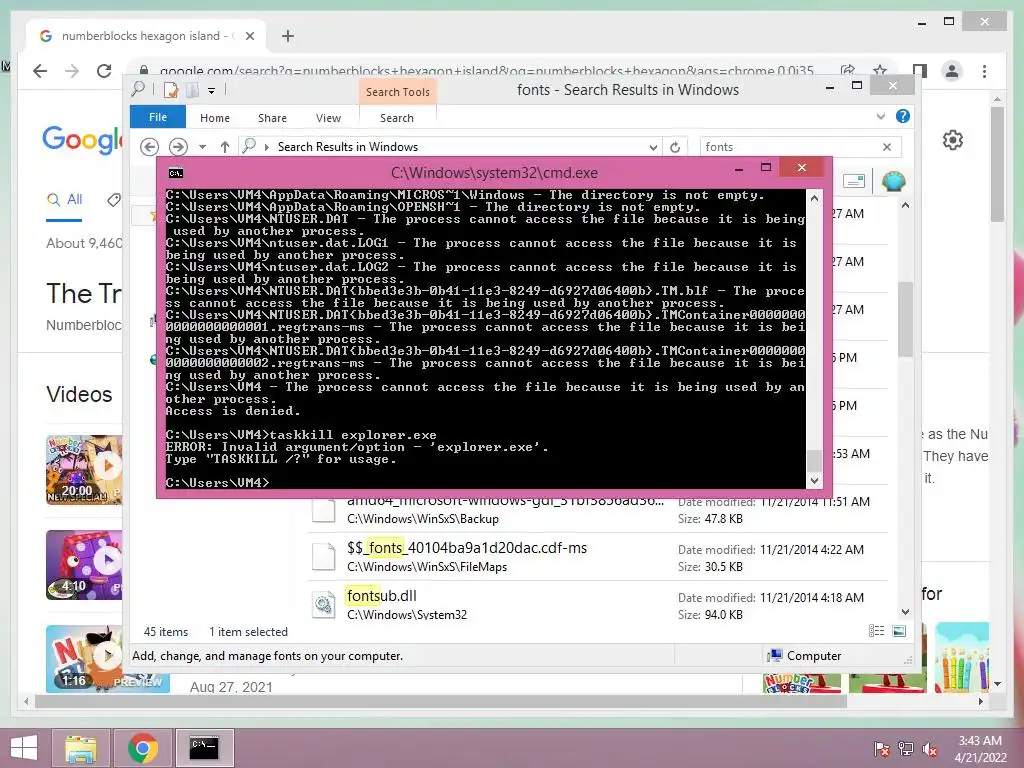
Task: Open Google quick settings gear
Action: point(953,140)
